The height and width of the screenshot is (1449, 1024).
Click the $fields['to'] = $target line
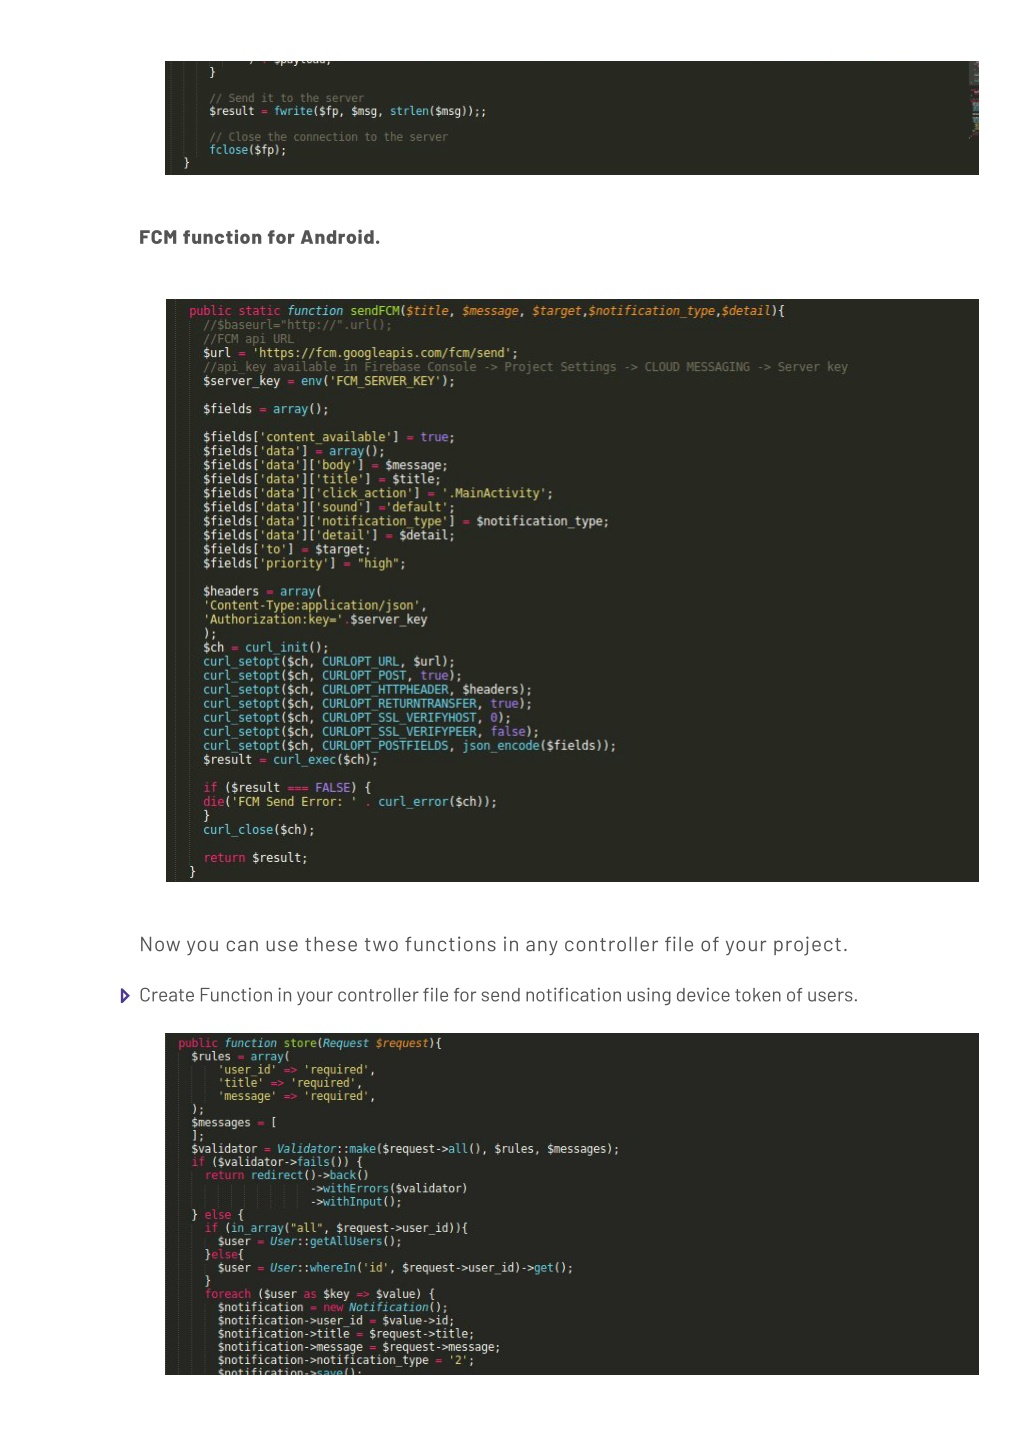click(286, 549)
